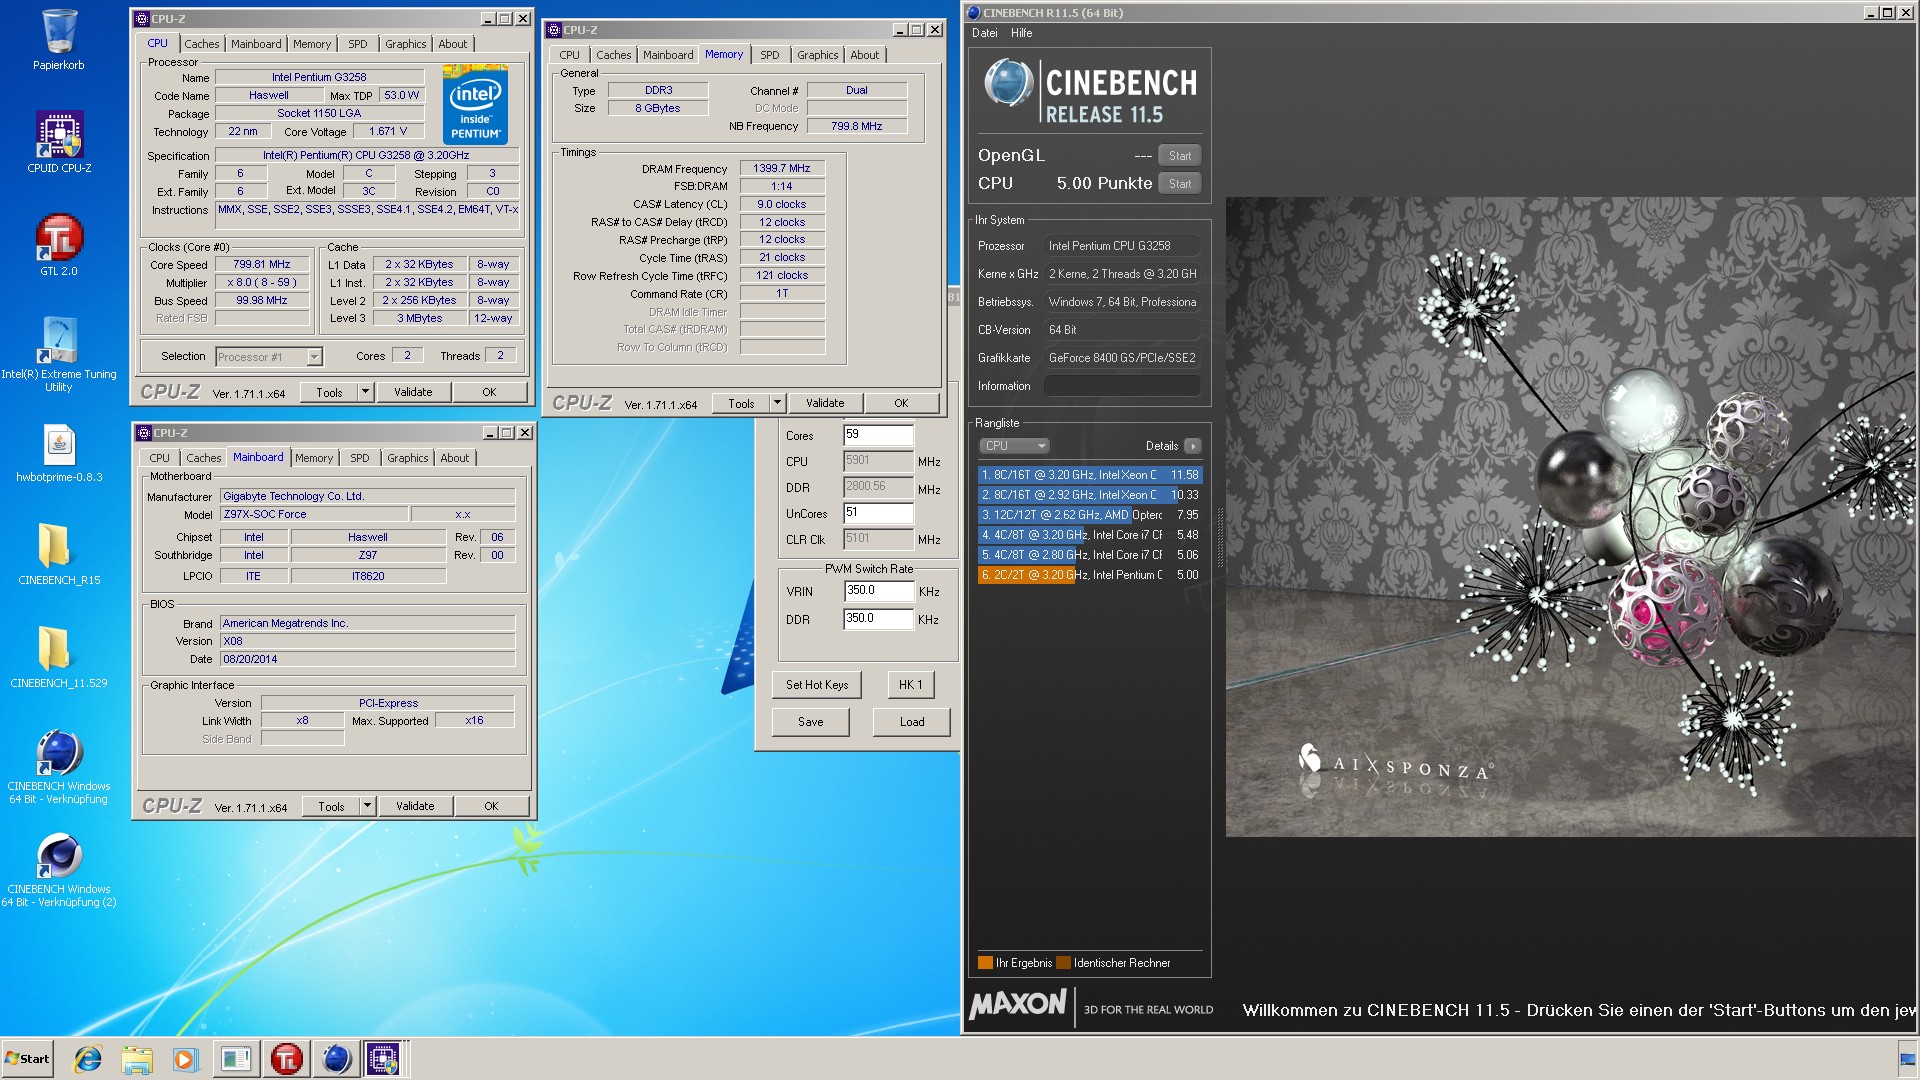
Task: Expand Tools dropdown arrow in CPU tab window
Action: tap(365, 392)
